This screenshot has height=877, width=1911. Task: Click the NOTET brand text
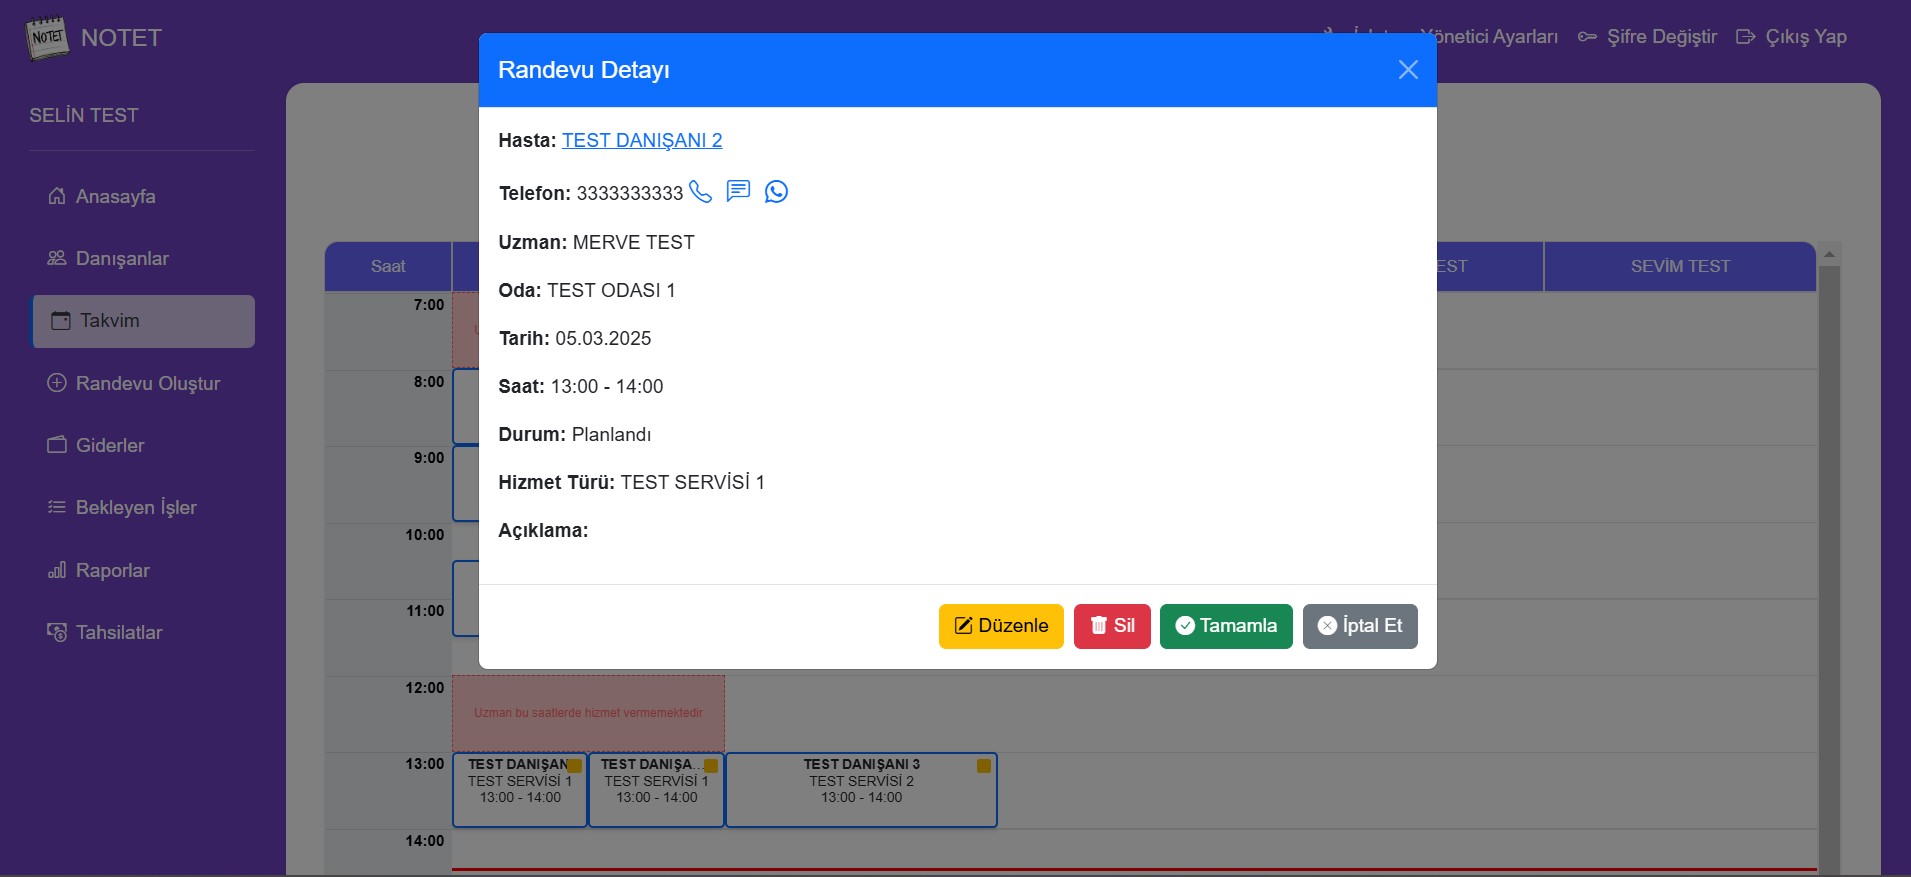click(x=121, y=38)
